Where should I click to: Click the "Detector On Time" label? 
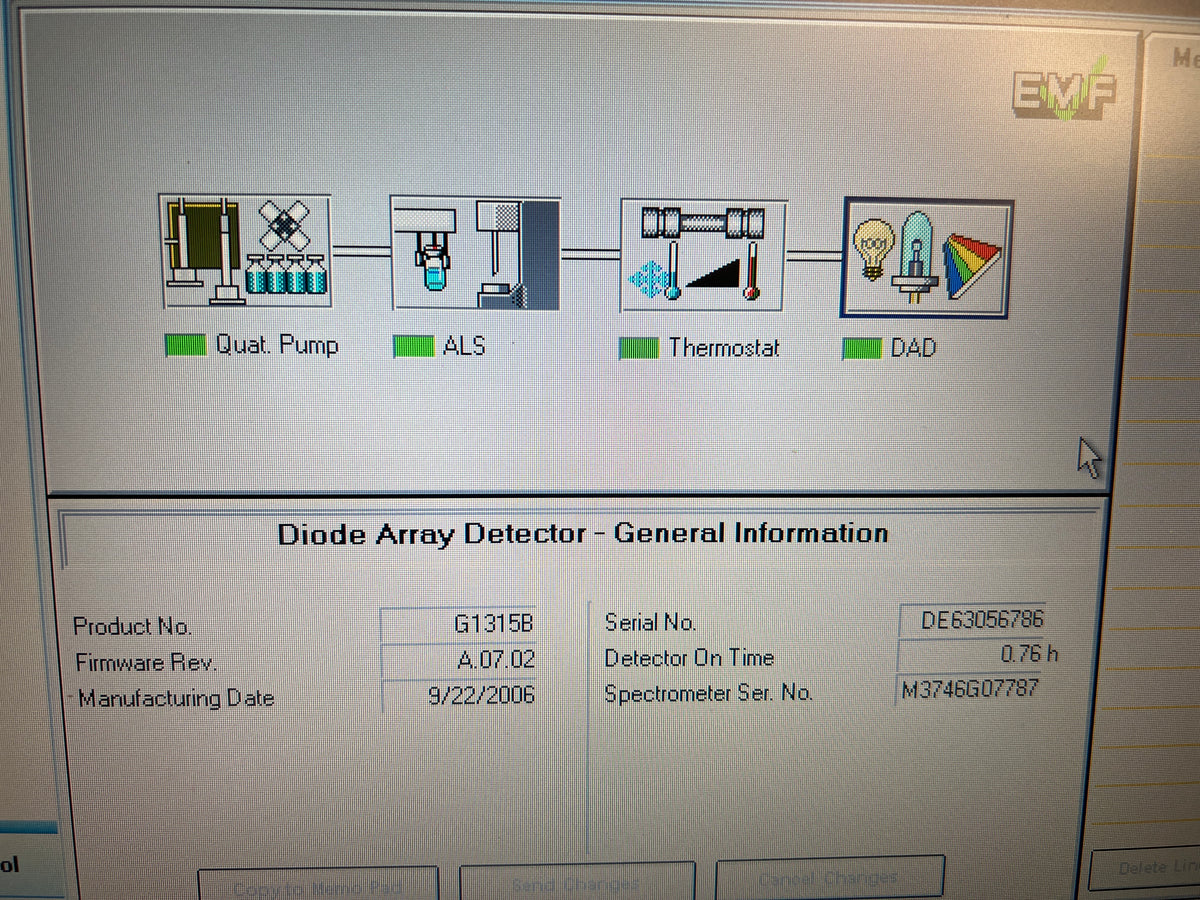[689, 658]
